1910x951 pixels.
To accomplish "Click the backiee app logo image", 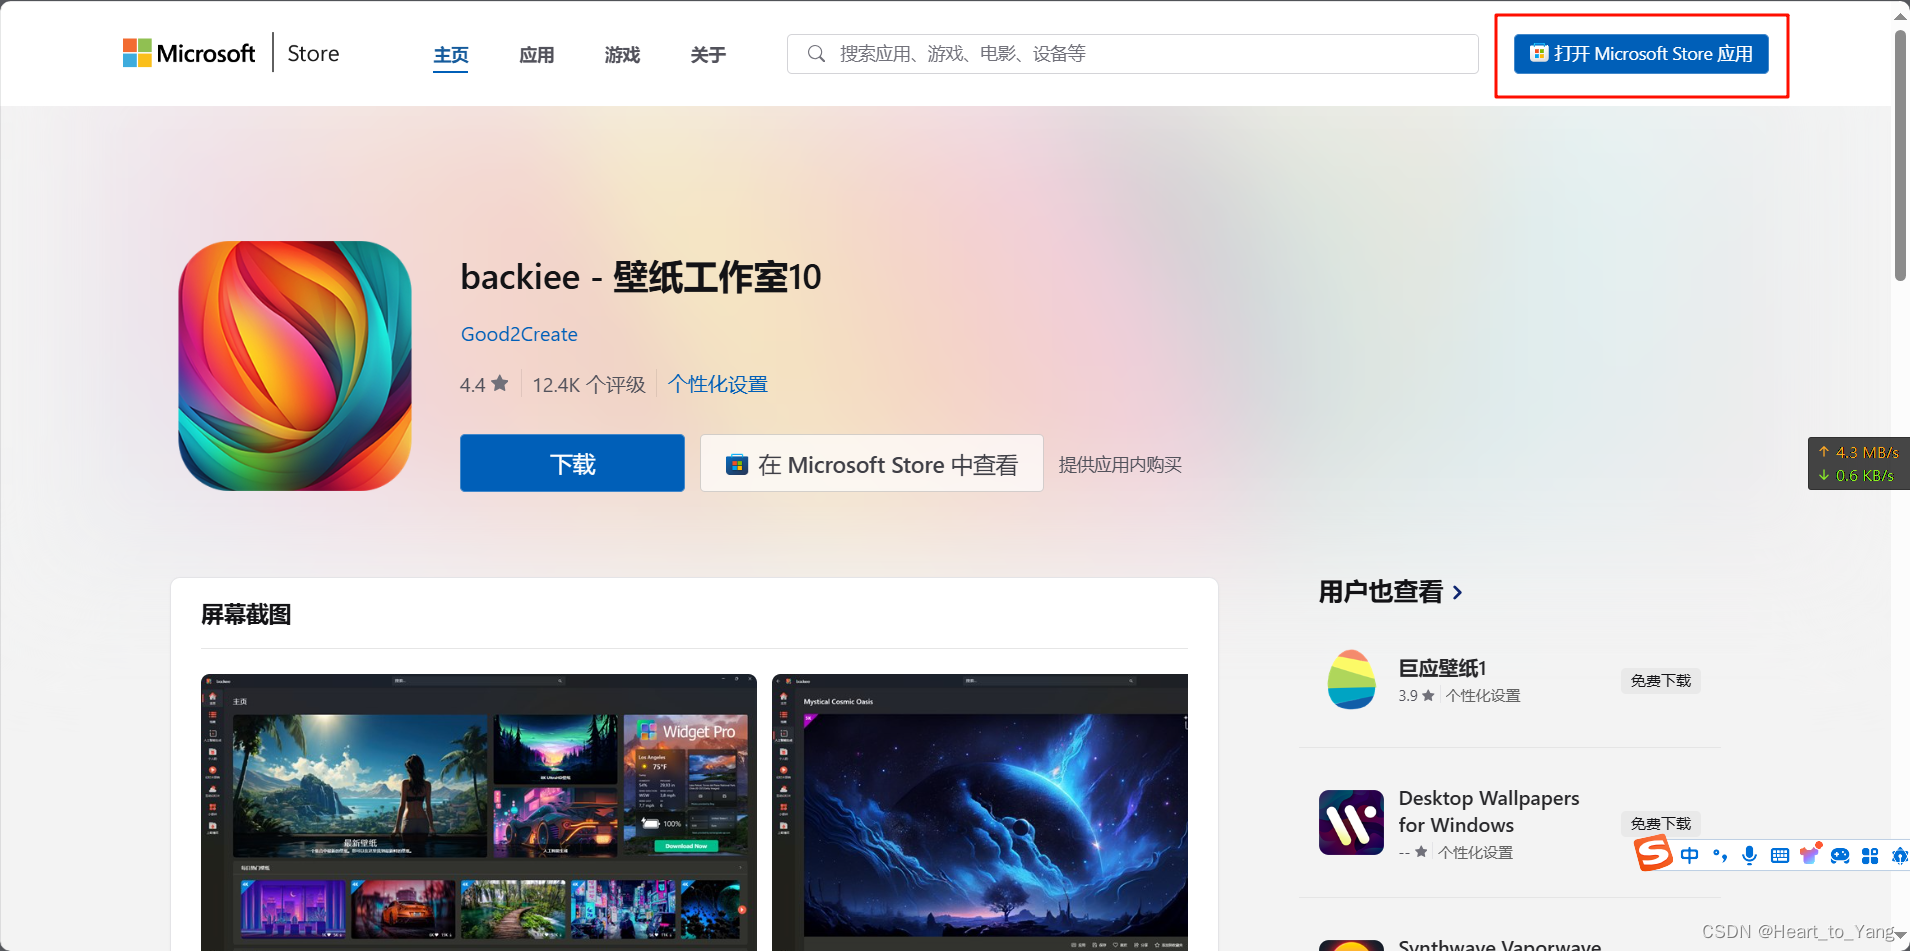I will (x=295, y=366).
